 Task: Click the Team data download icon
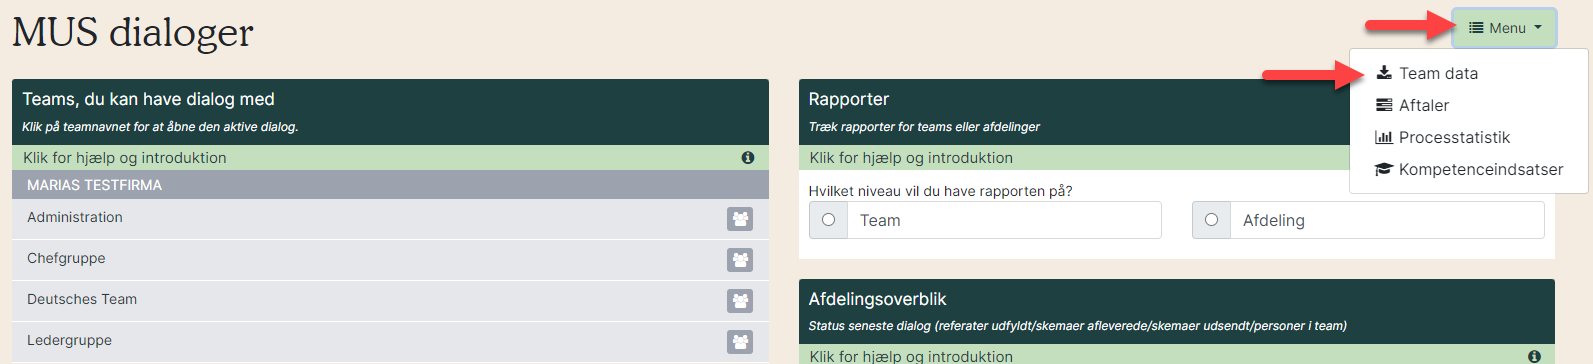(1384, 73)
